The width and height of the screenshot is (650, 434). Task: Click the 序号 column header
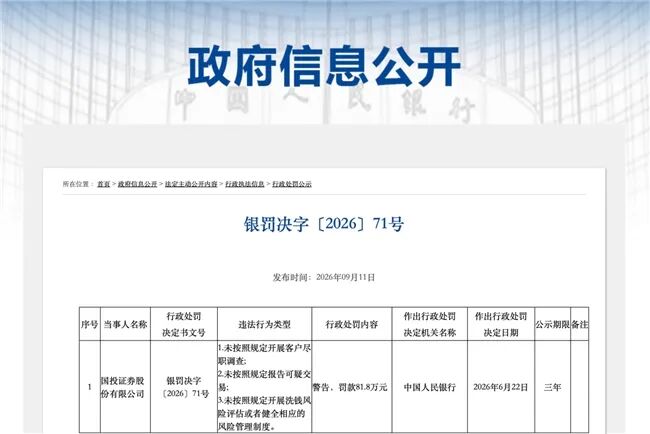click(90, 324)
